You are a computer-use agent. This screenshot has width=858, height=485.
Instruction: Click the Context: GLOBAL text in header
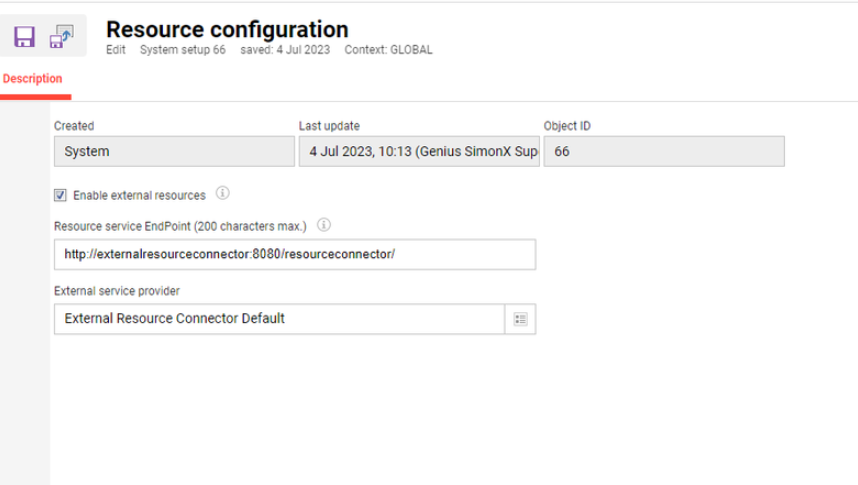[389, 50]
